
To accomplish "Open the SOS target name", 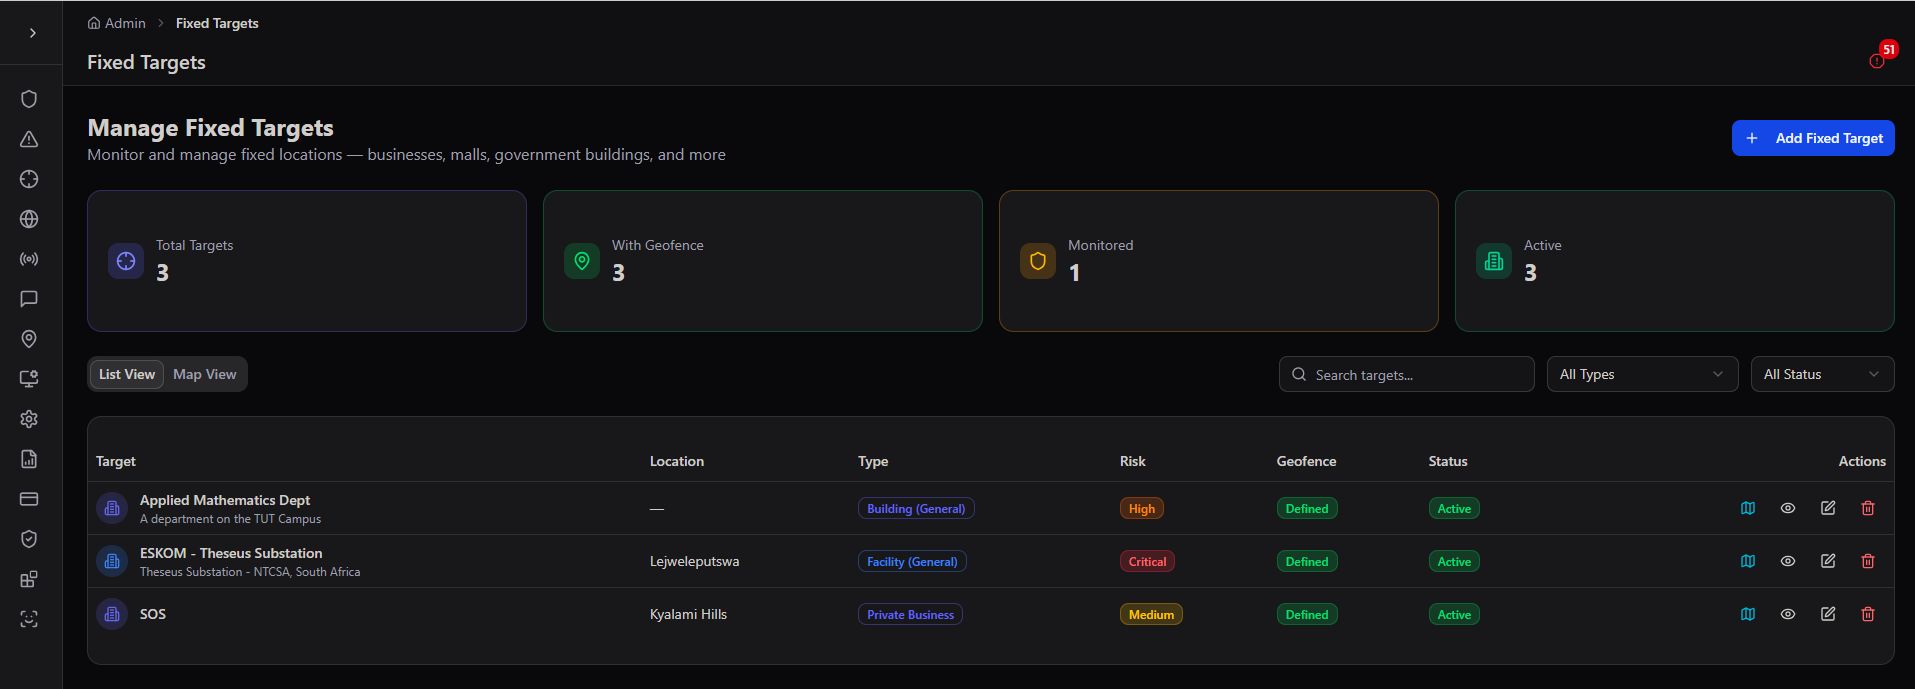I will pos(153,614).
